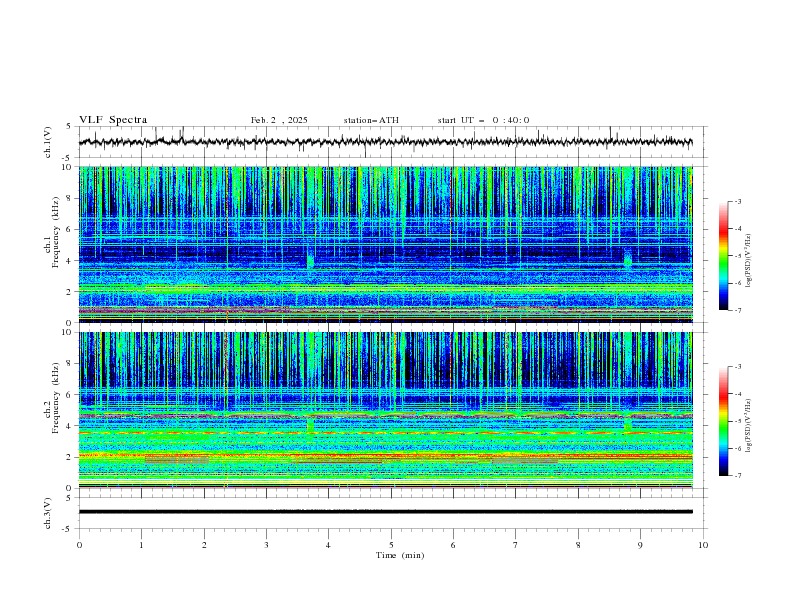Click the upper PSD color scale bar
The width and height of the screenshot is (792, 612).
click(723, 256)
